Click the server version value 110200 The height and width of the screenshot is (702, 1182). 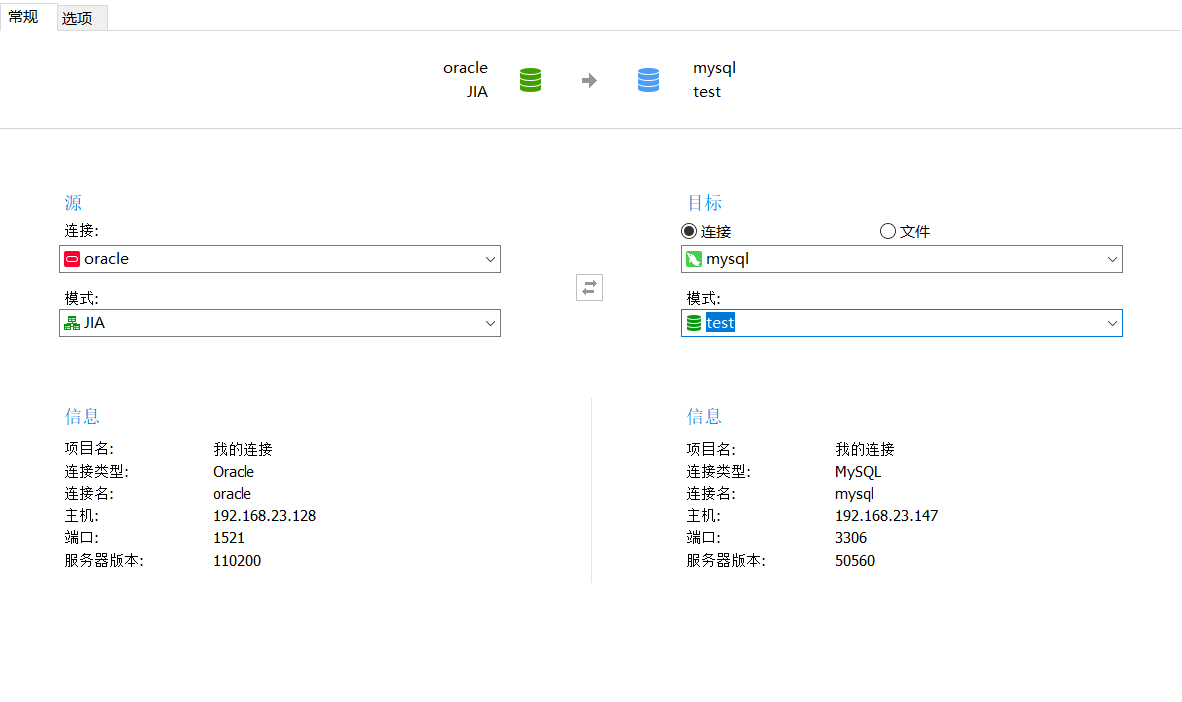click(237, 560)
